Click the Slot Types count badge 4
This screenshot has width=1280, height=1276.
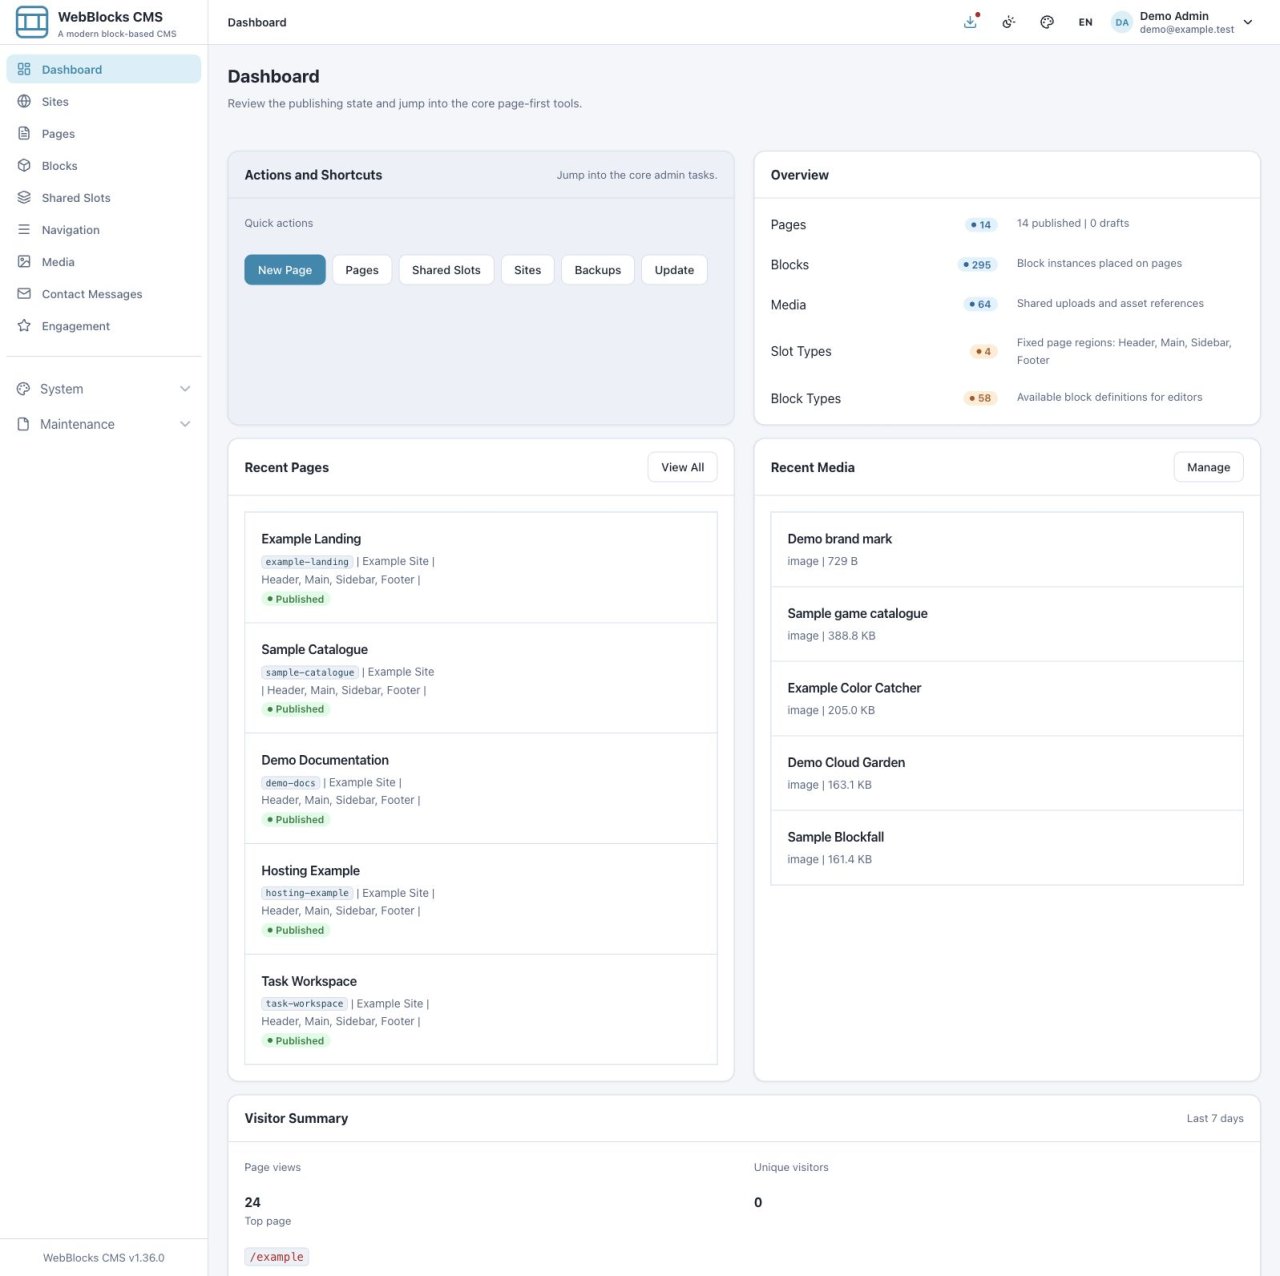(x=984, y=351)
